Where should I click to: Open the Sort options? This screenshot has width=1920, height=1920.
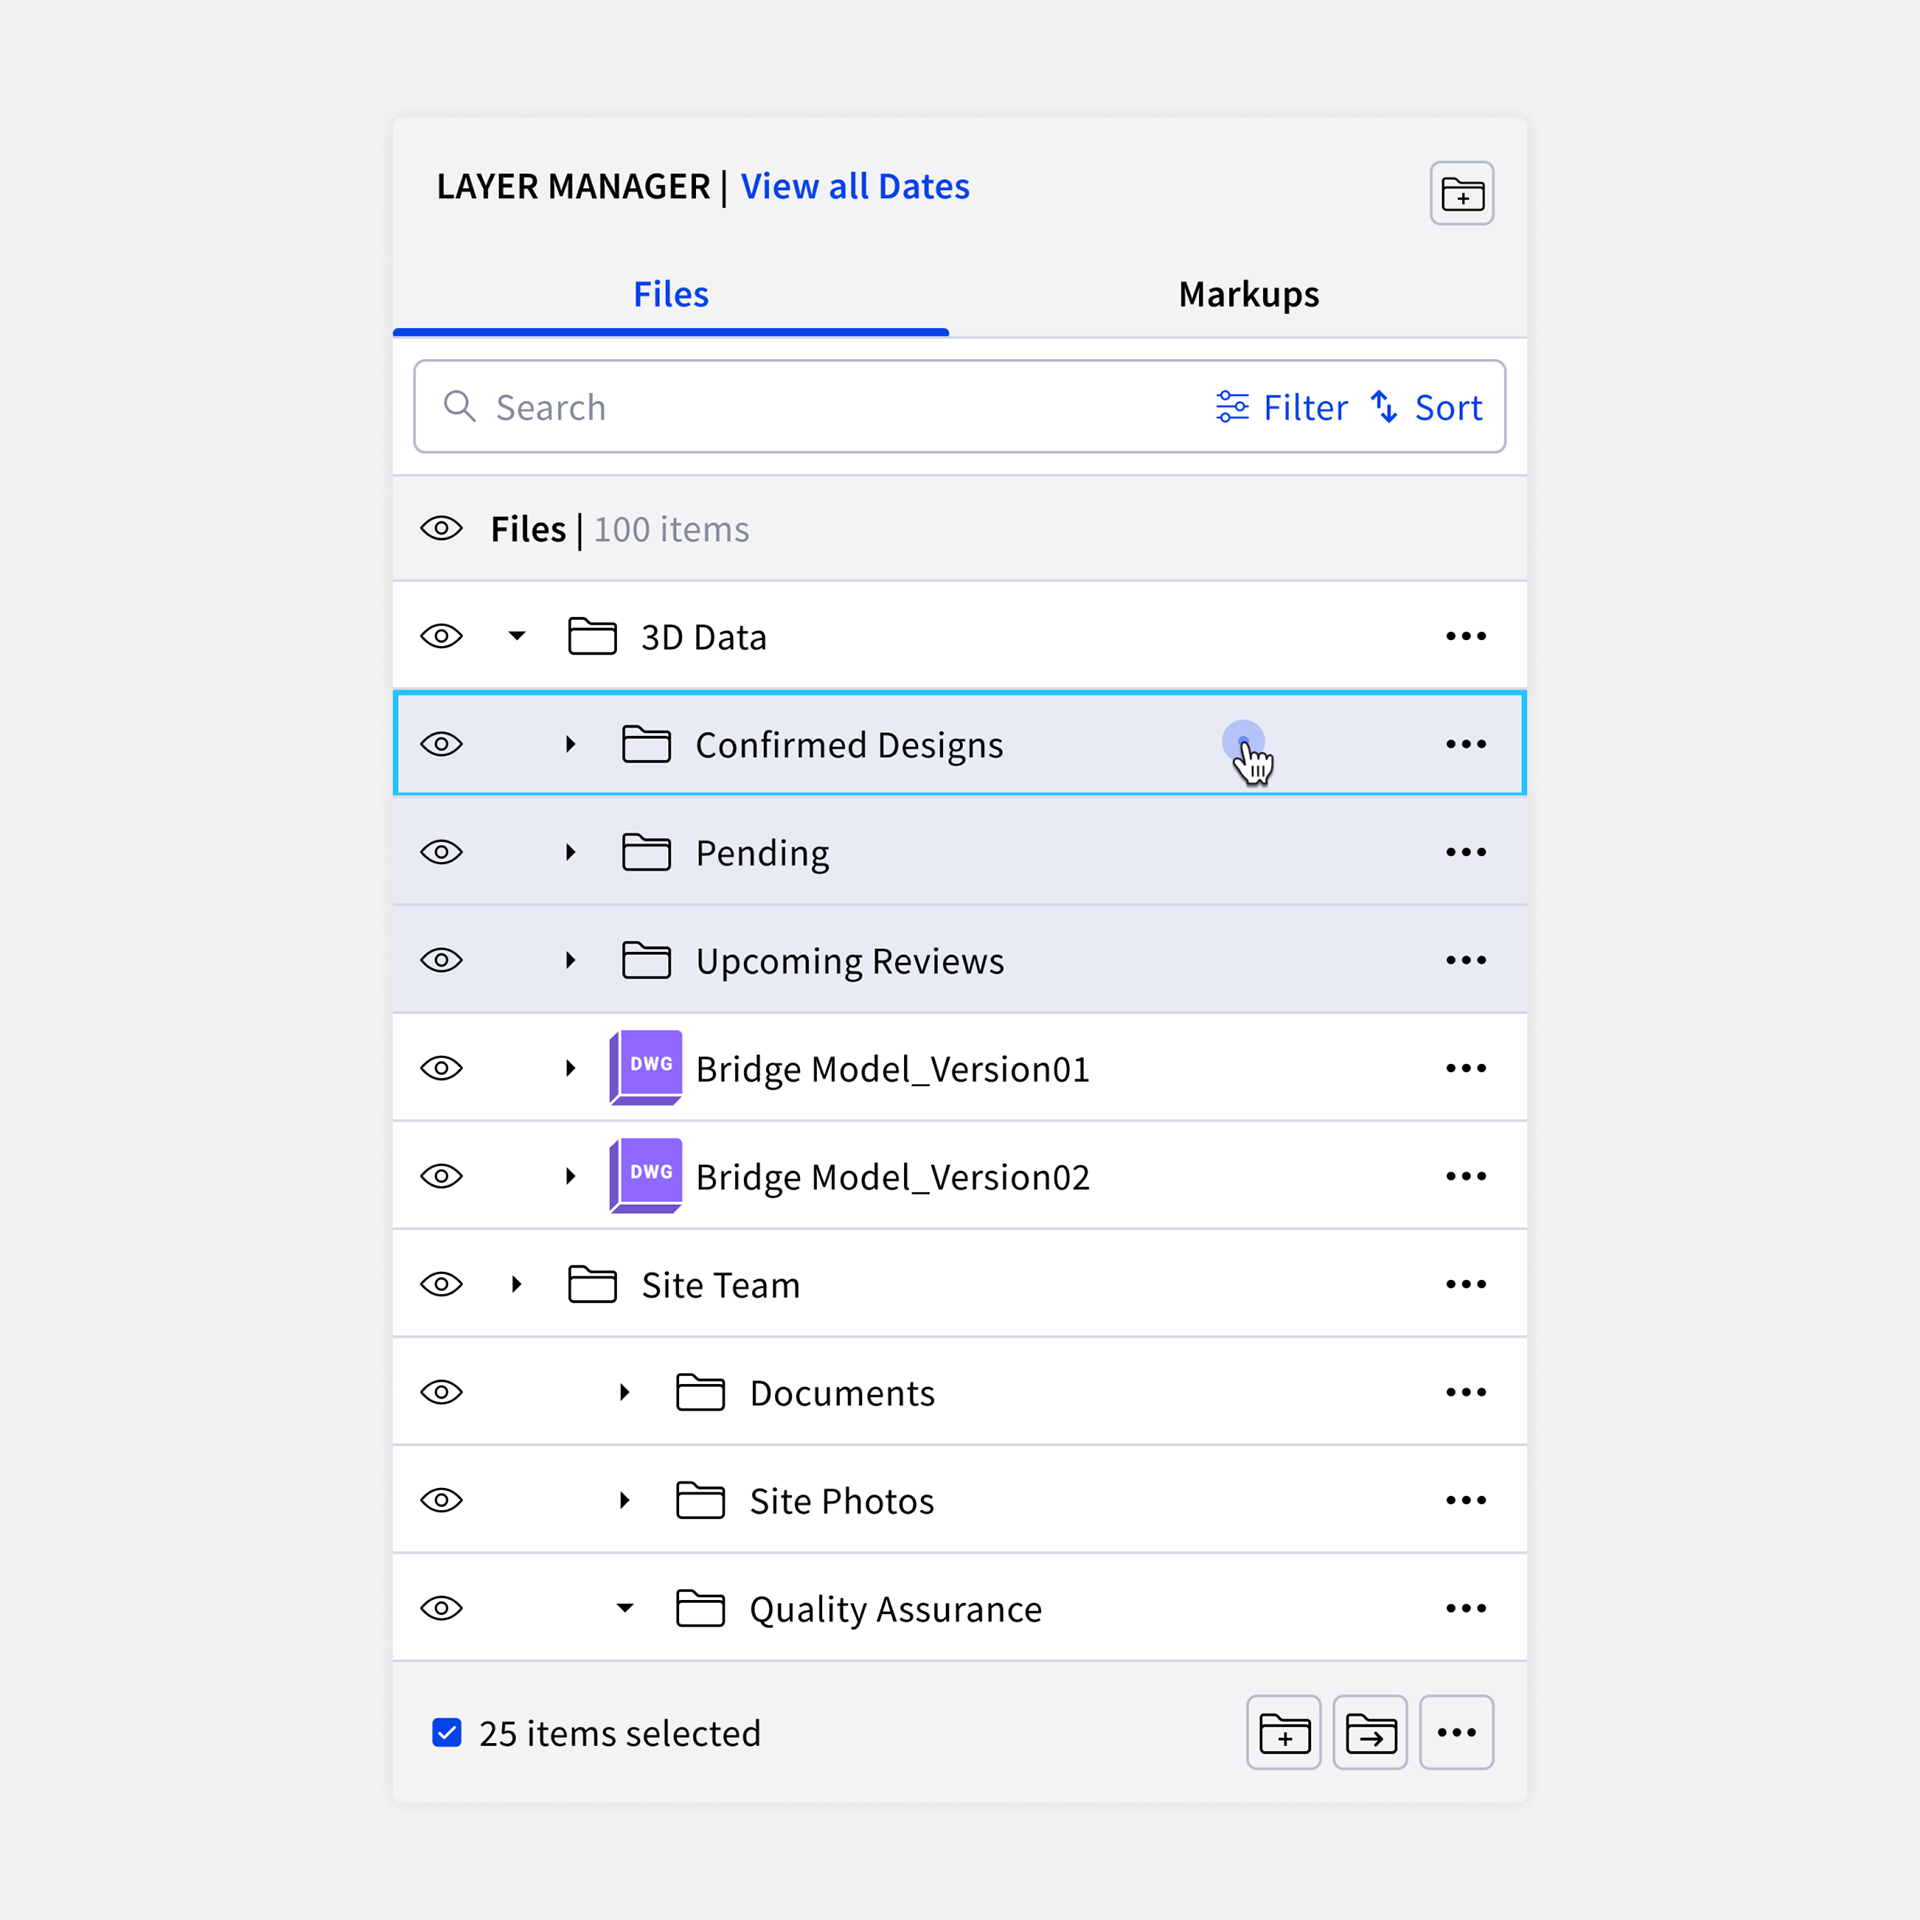pos(1426,407)
